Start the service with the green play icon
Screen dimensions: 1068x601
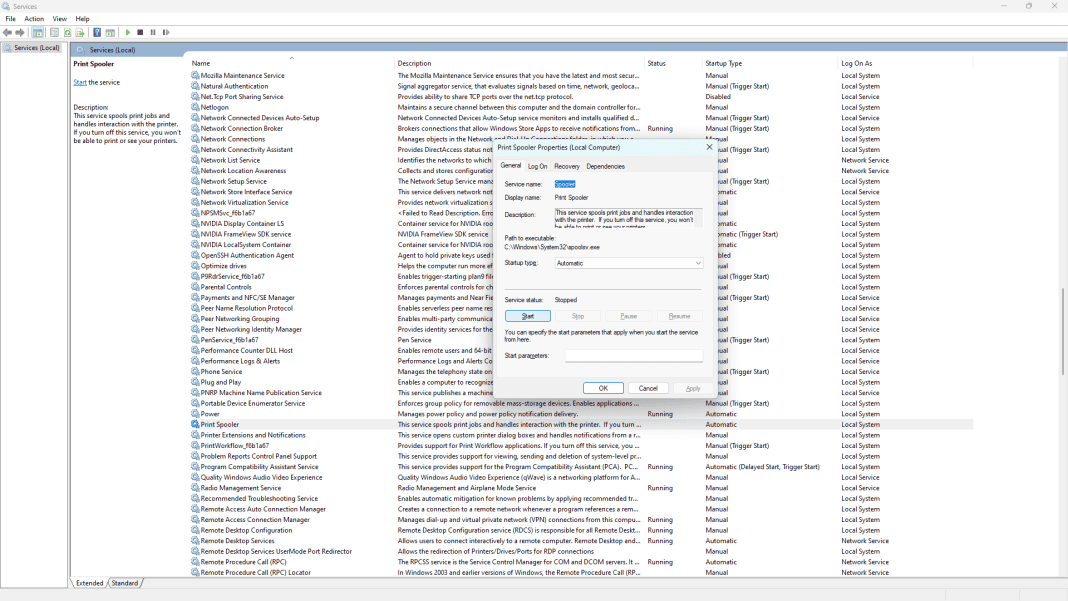128,32
